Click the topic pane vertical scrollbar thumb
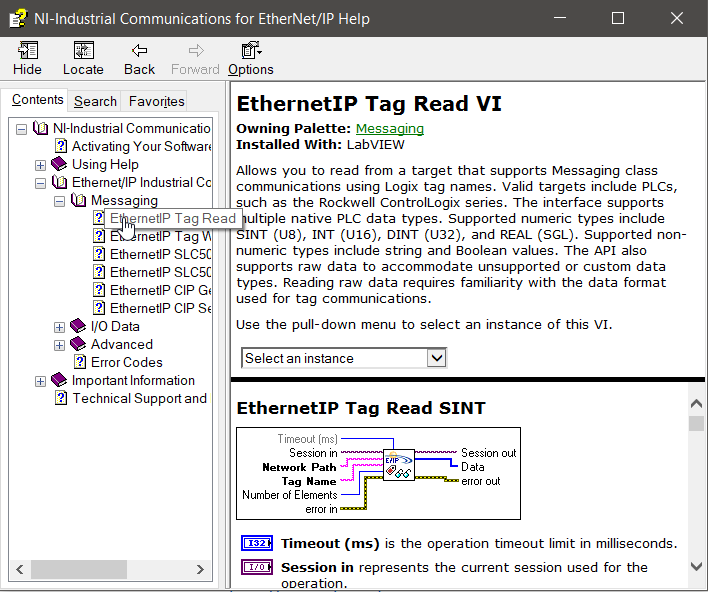The width and height of the screenshot is (708, 592). click(696, 423)
